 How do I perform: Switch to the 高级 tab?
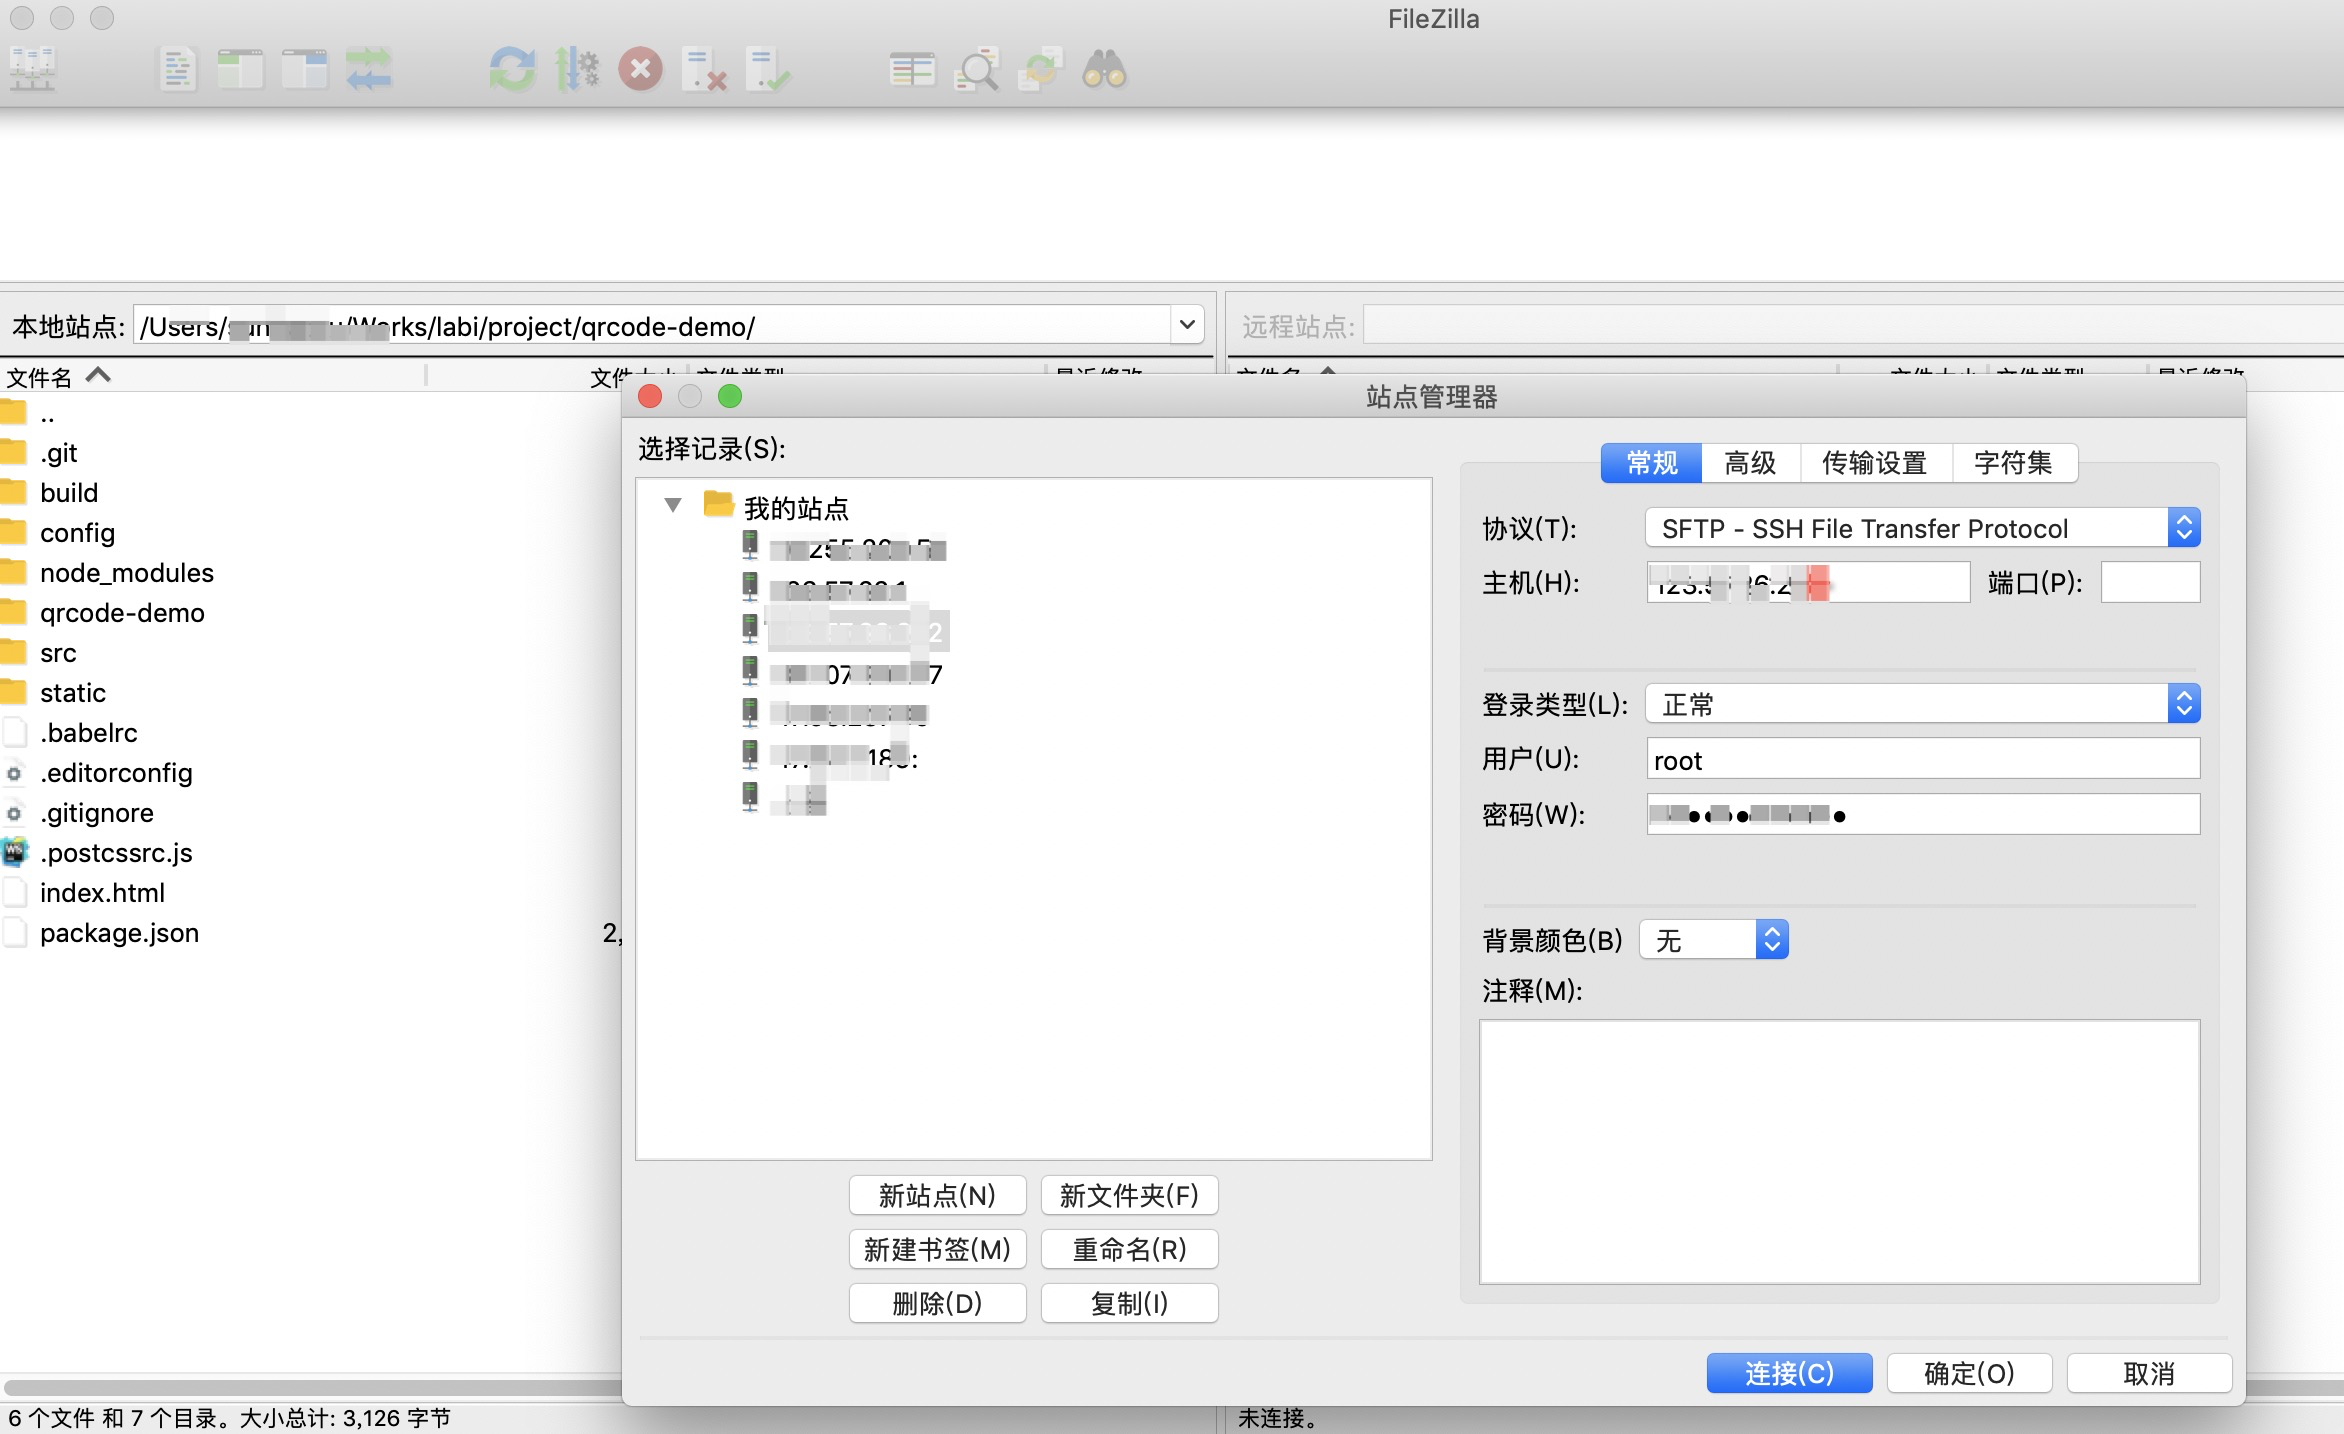(x=1750, y=462)
